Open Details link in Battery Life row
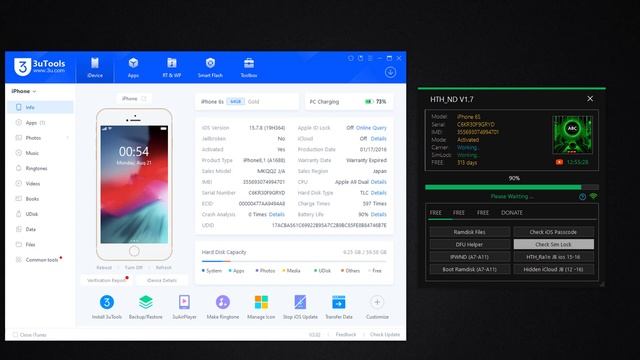Image resolution: width=640 pixels, height=360 pixels. point(378,214)
